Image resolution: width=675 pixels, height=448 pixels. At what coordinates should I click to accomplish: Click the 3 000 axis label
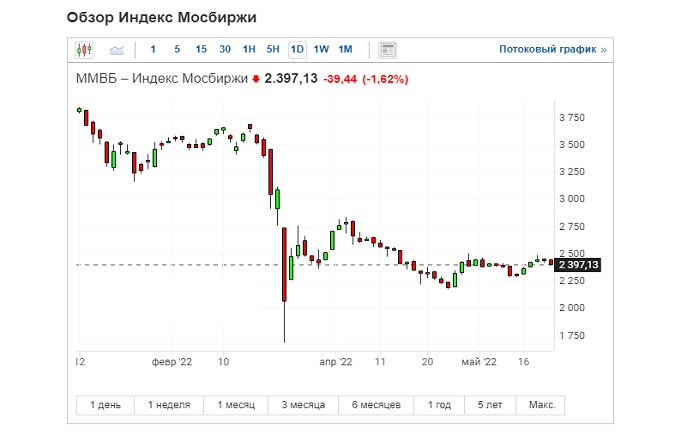(x=572, y=199)
